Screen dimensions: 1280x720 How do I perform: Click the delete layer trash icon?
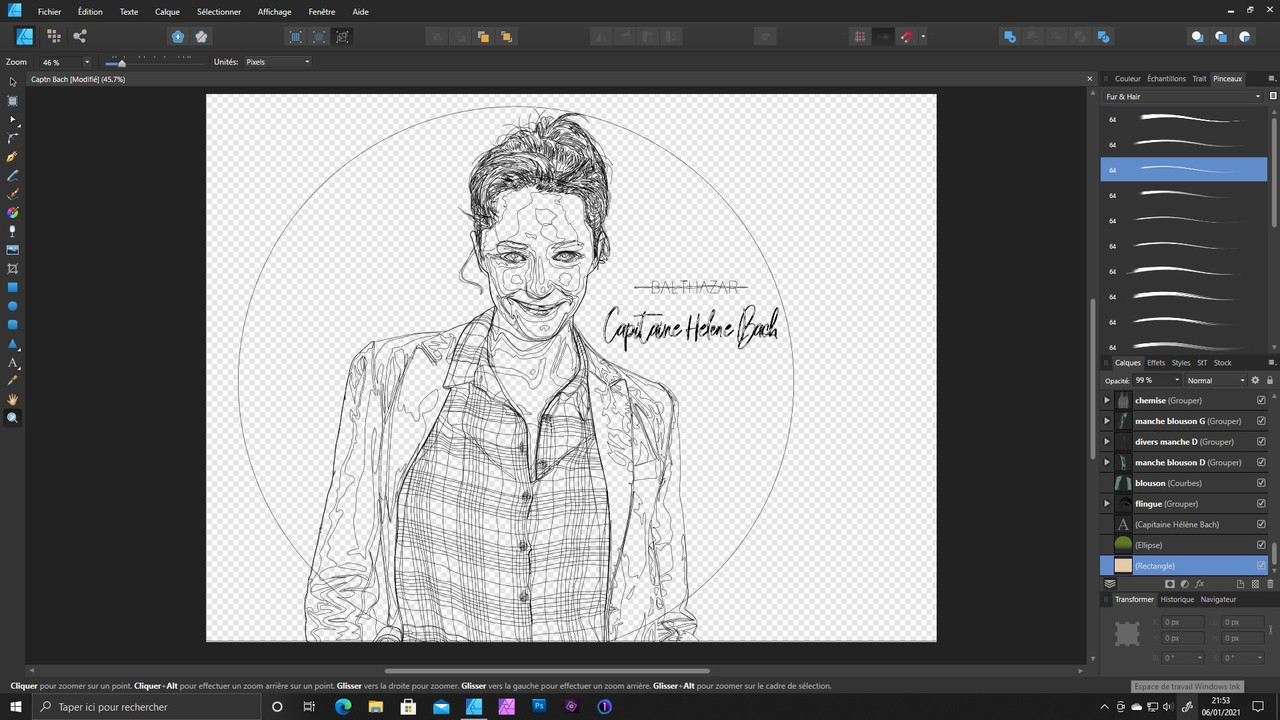1271,584
